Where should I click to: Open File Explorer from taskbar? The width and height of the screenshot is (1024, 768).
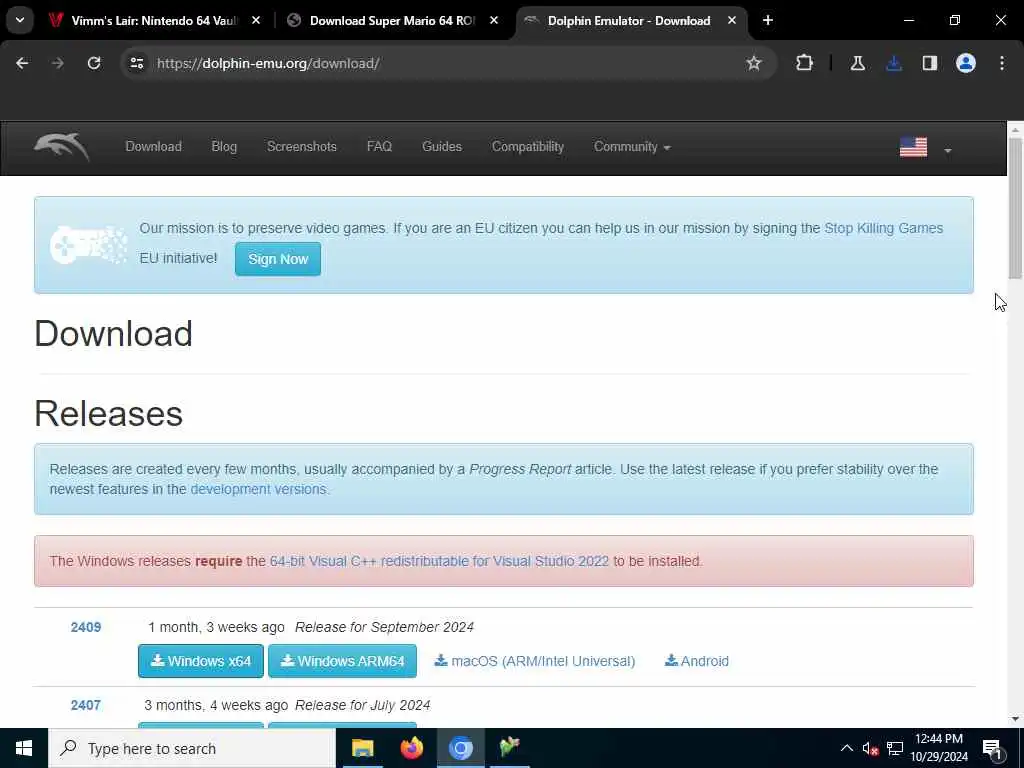coord(362,748)
